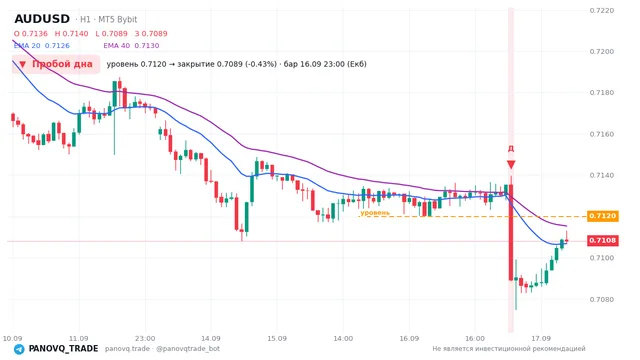Click the AUDUSD symbol title
This screenshot has width=640, height=360.
pyautogui.click(x=42, y=19)
